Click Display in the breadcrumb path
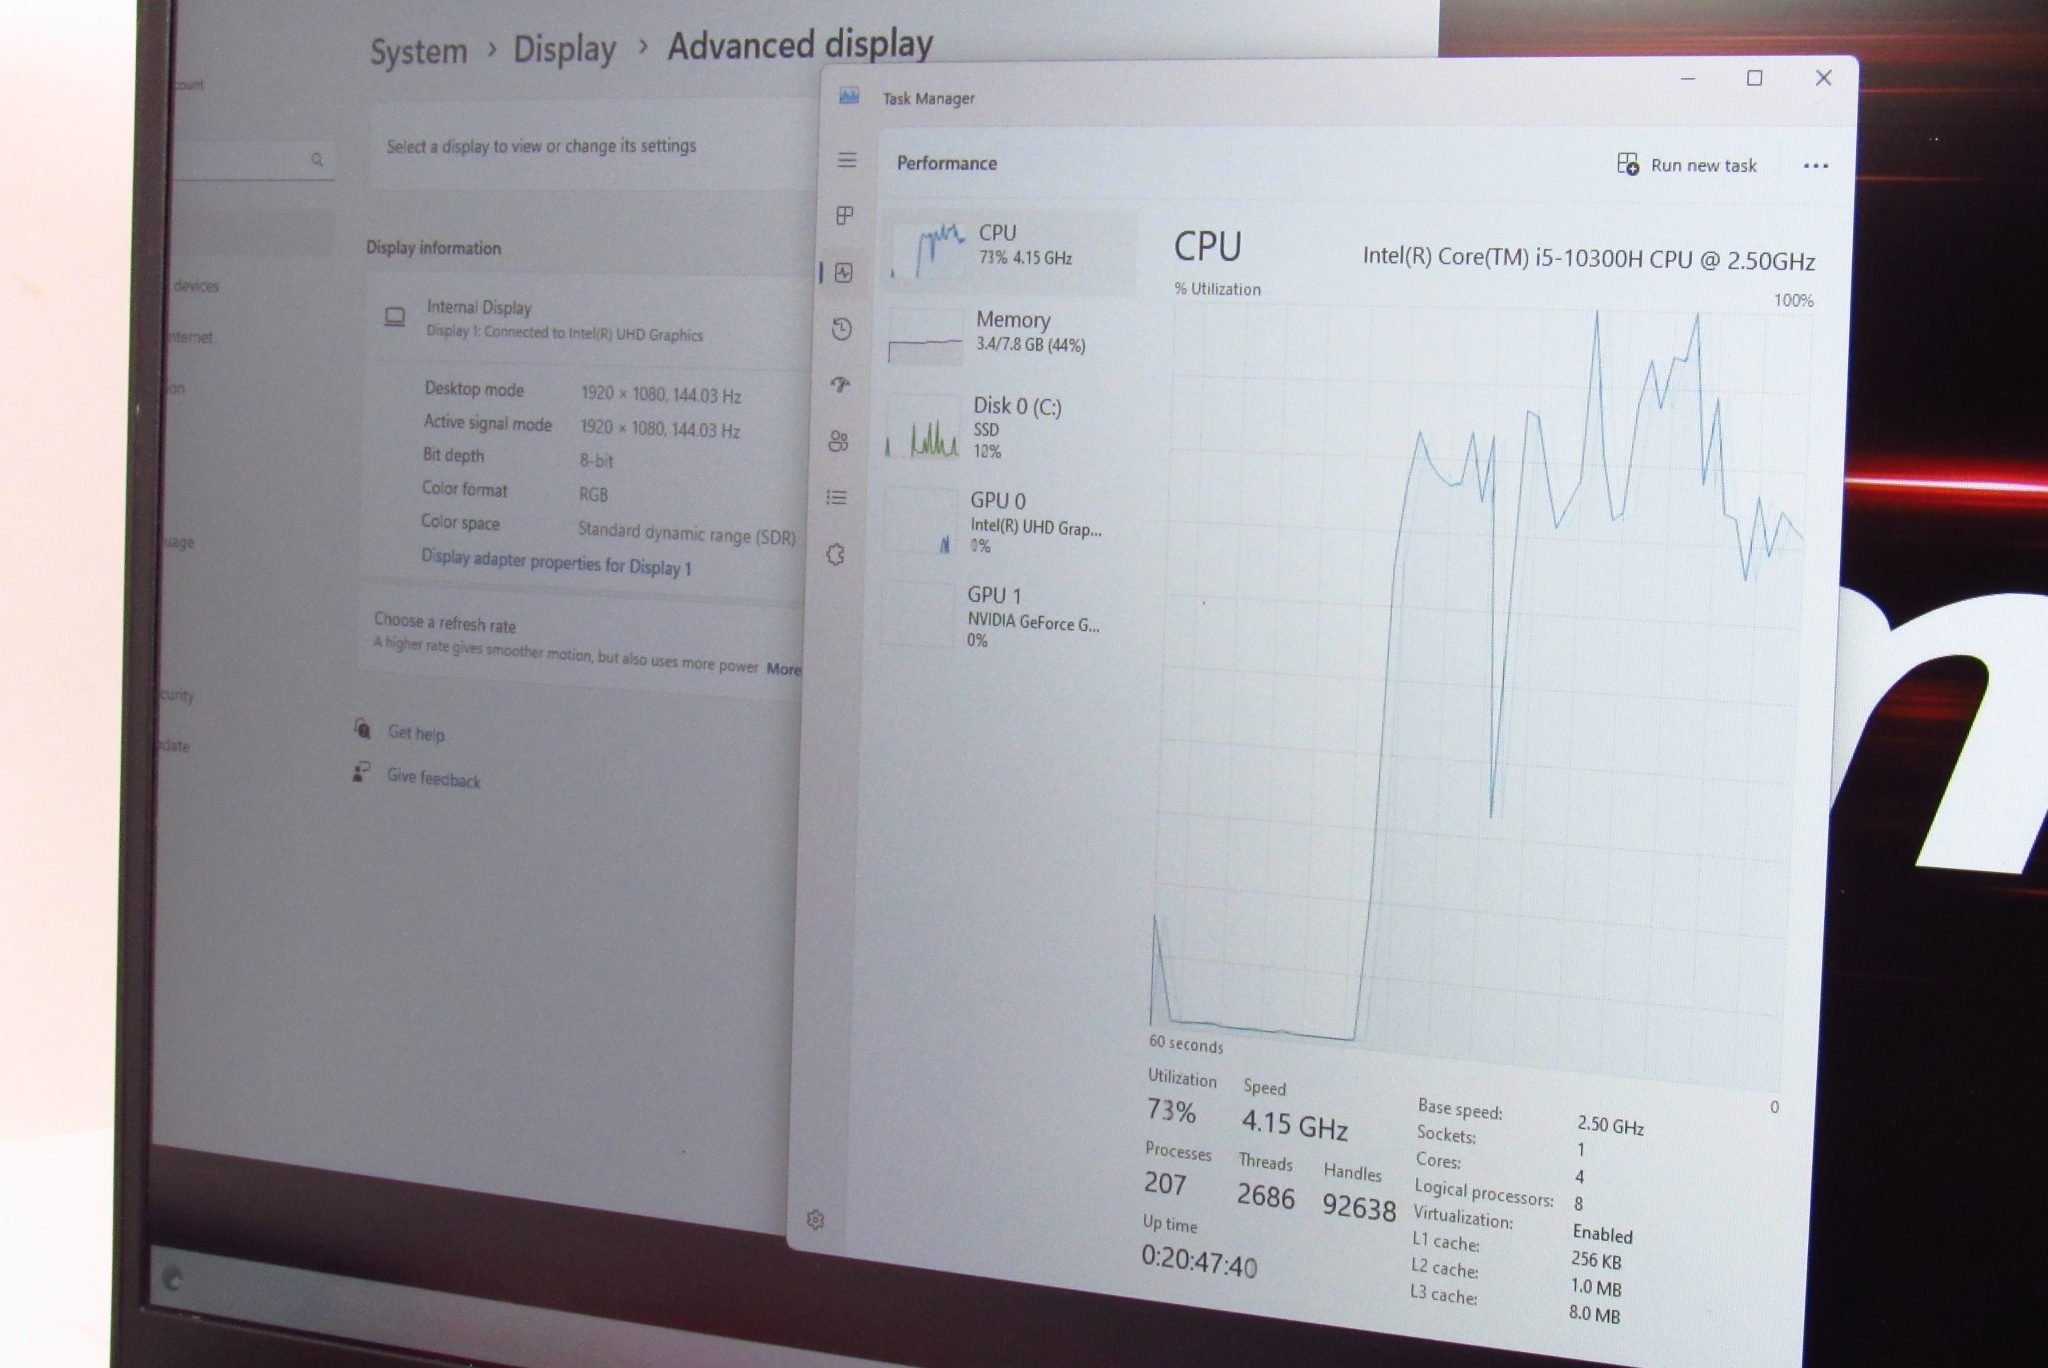This screenshot has height=1368, width=2048. tap(564, 50)
